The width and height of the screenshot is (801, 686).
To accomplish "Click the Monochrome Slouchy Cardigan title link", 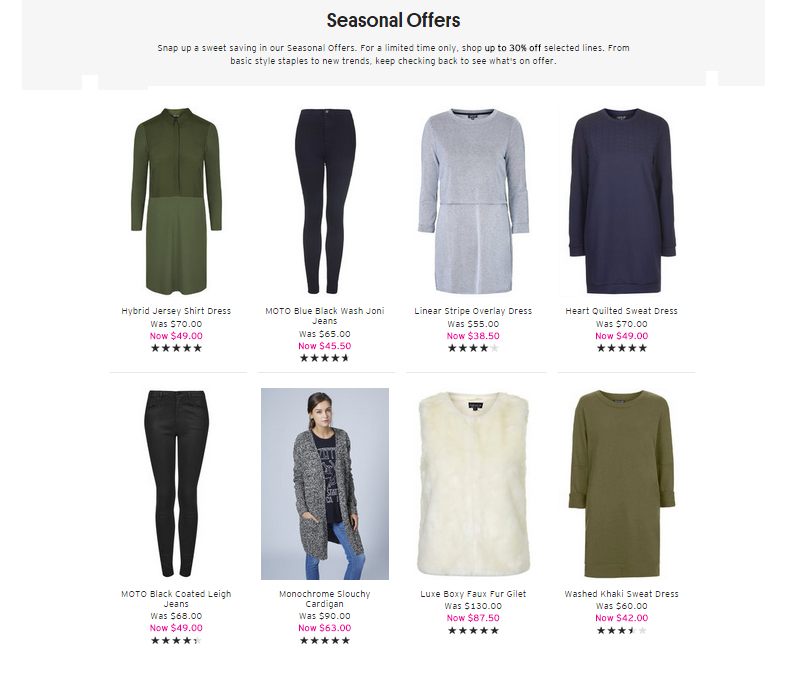I will click(x=325, y=599).
